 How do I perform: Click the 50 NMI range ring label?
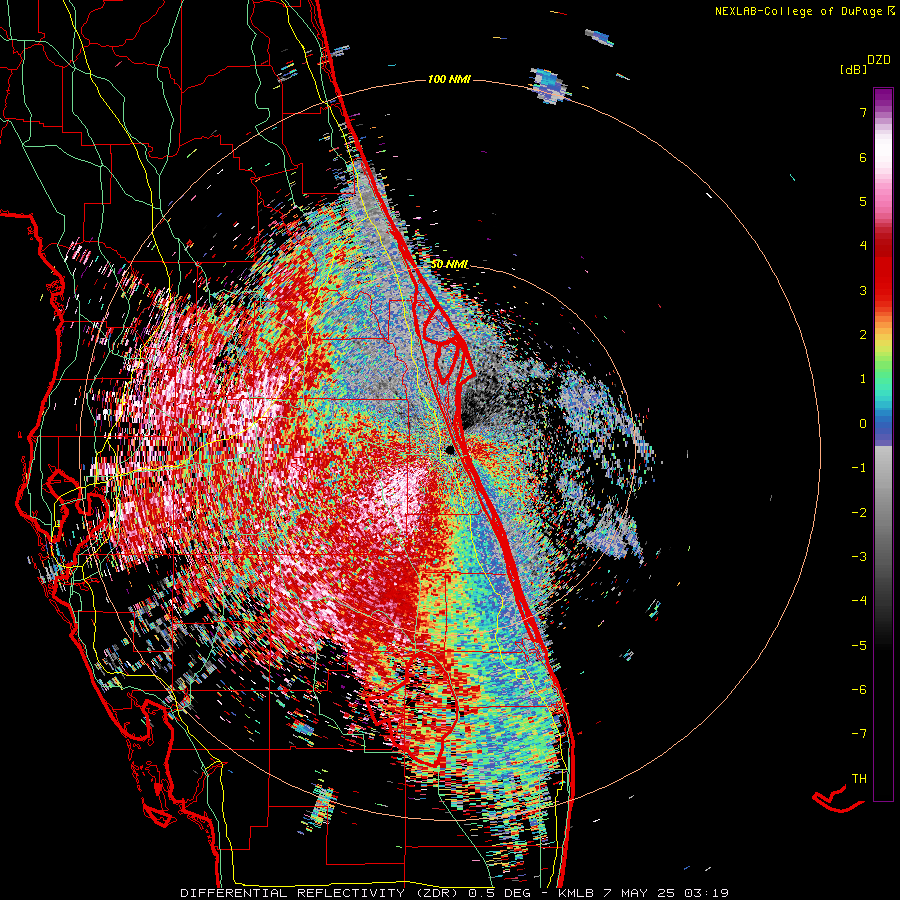(449, 264)
